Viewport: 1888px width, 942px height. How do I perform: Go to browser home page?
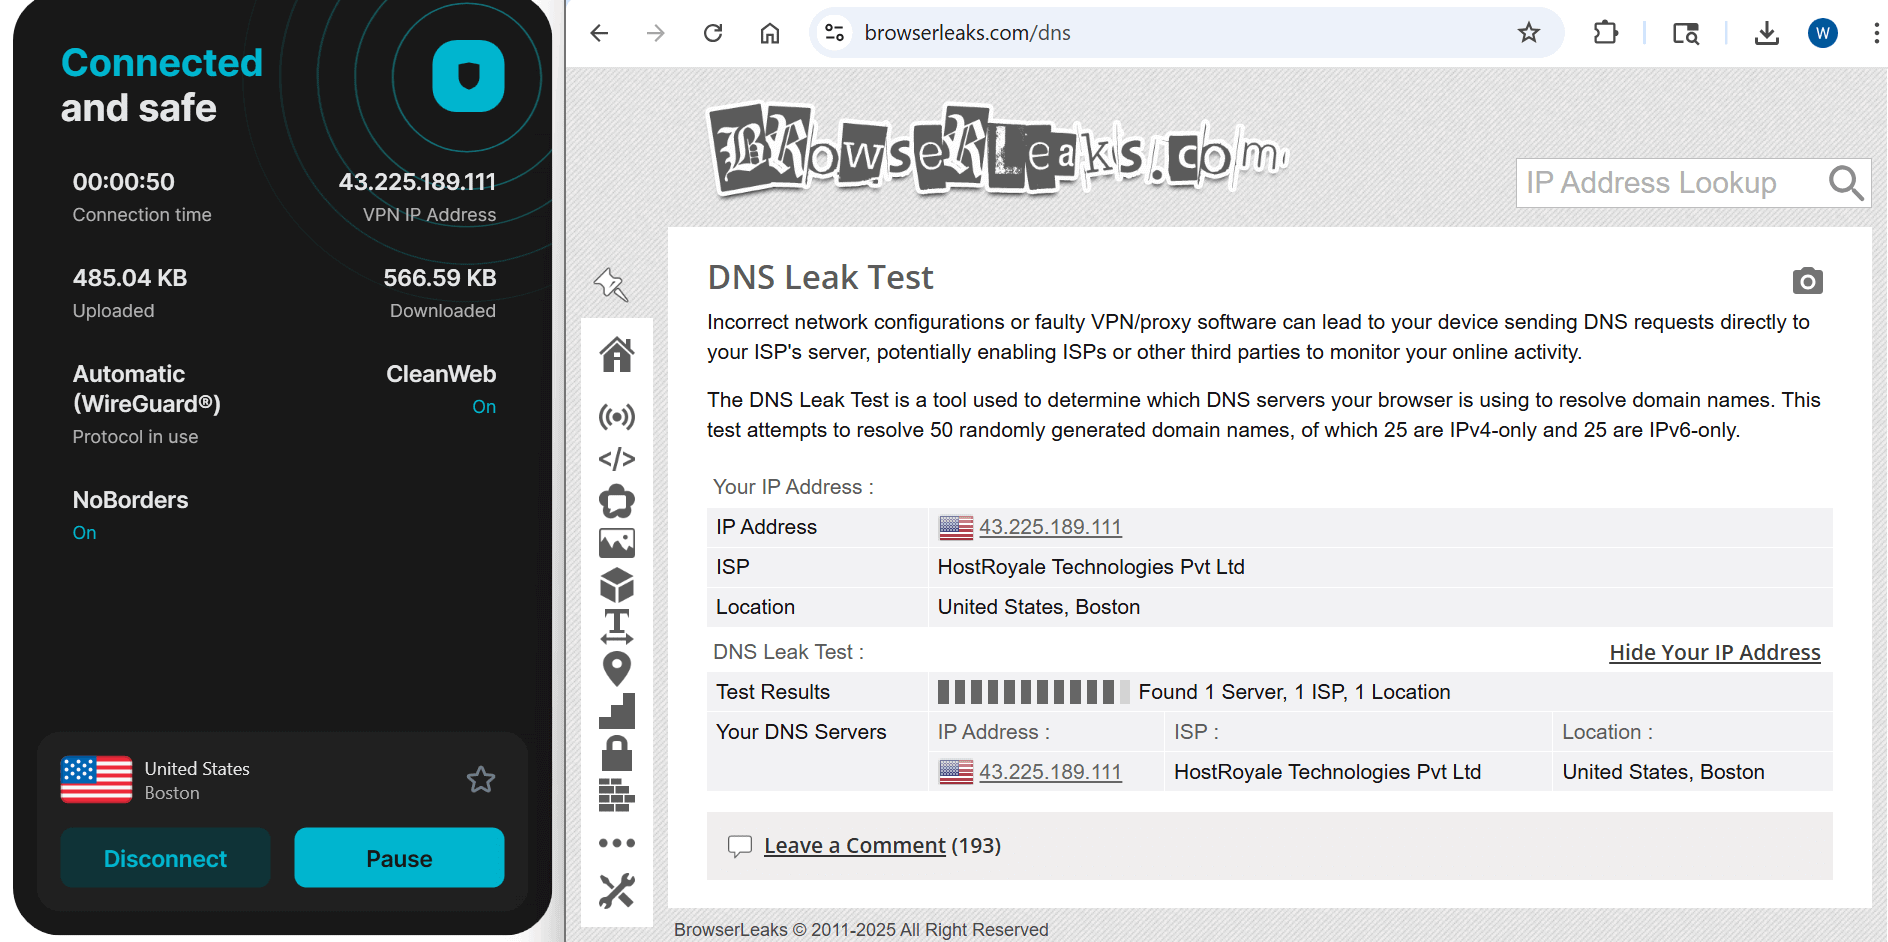[770, 33]
